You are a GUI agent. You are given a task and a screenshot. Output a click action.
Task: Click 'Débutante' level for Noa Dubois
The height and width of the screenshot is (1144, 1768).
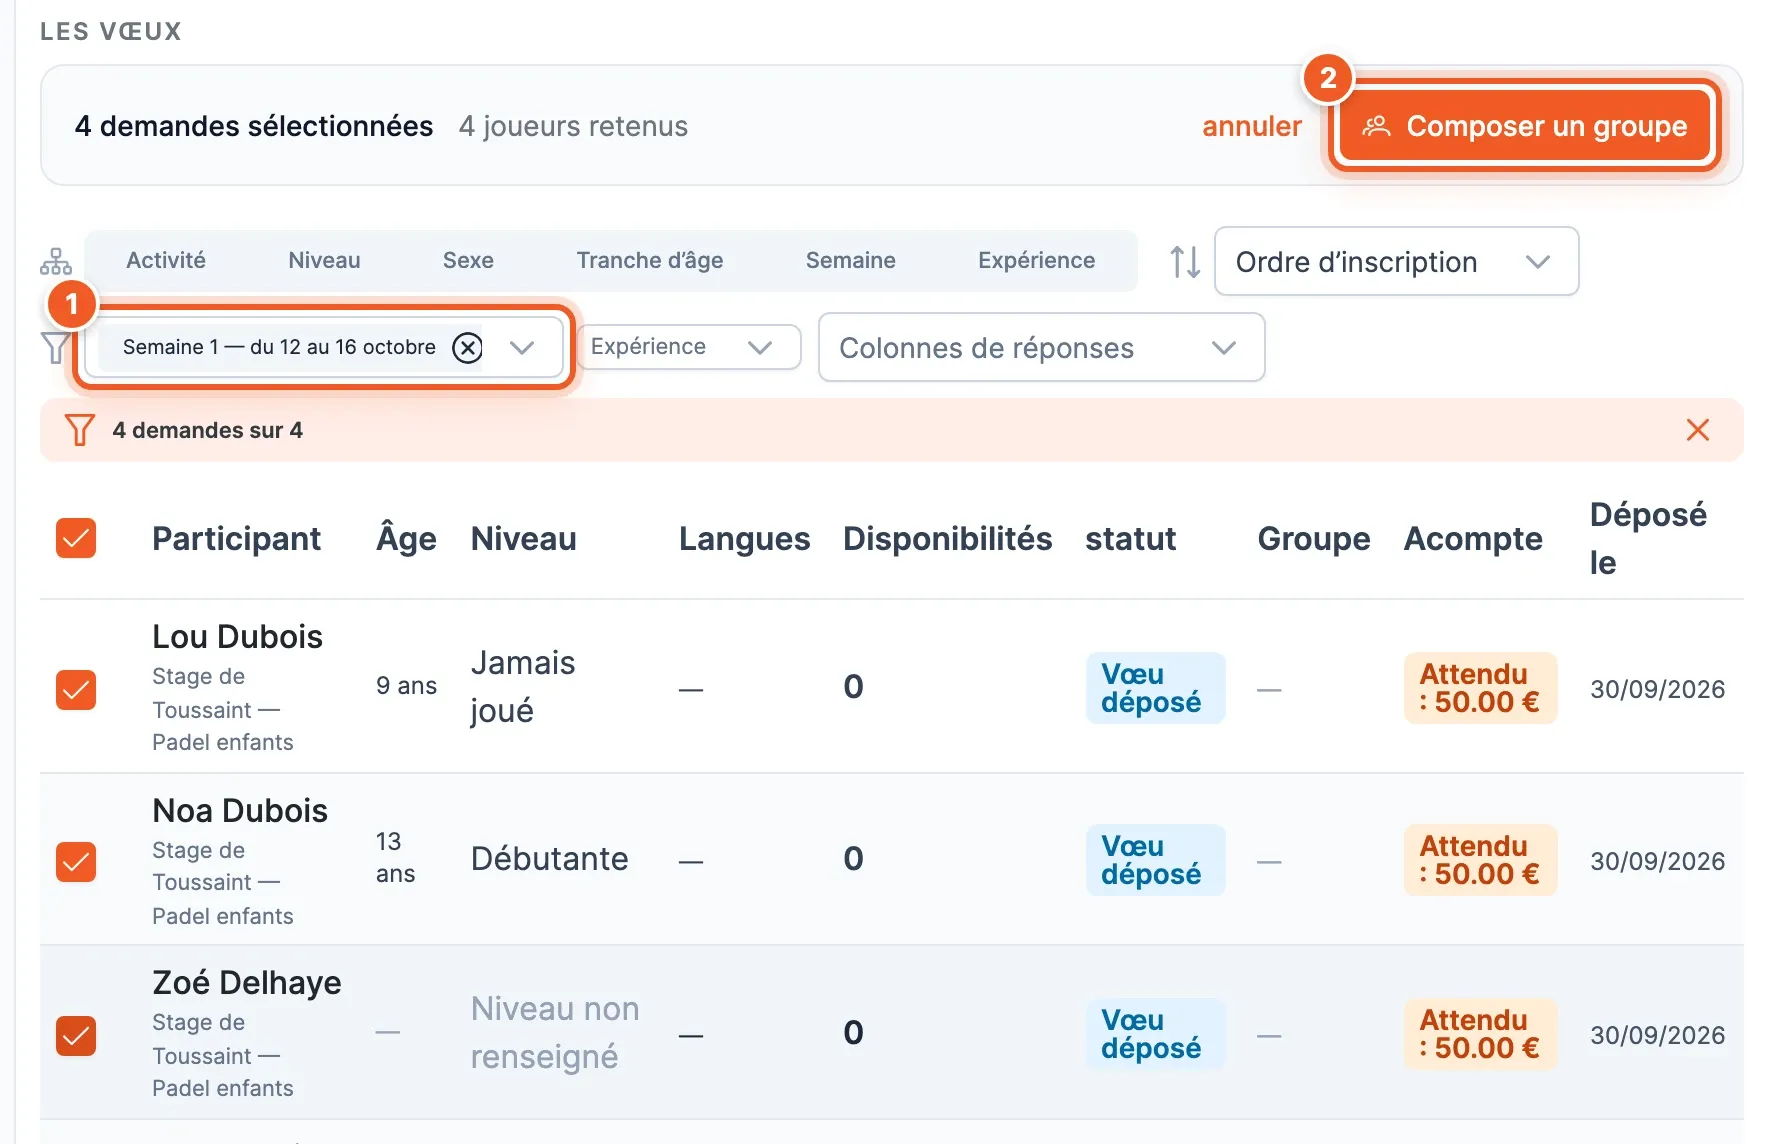tap(549, 859)
